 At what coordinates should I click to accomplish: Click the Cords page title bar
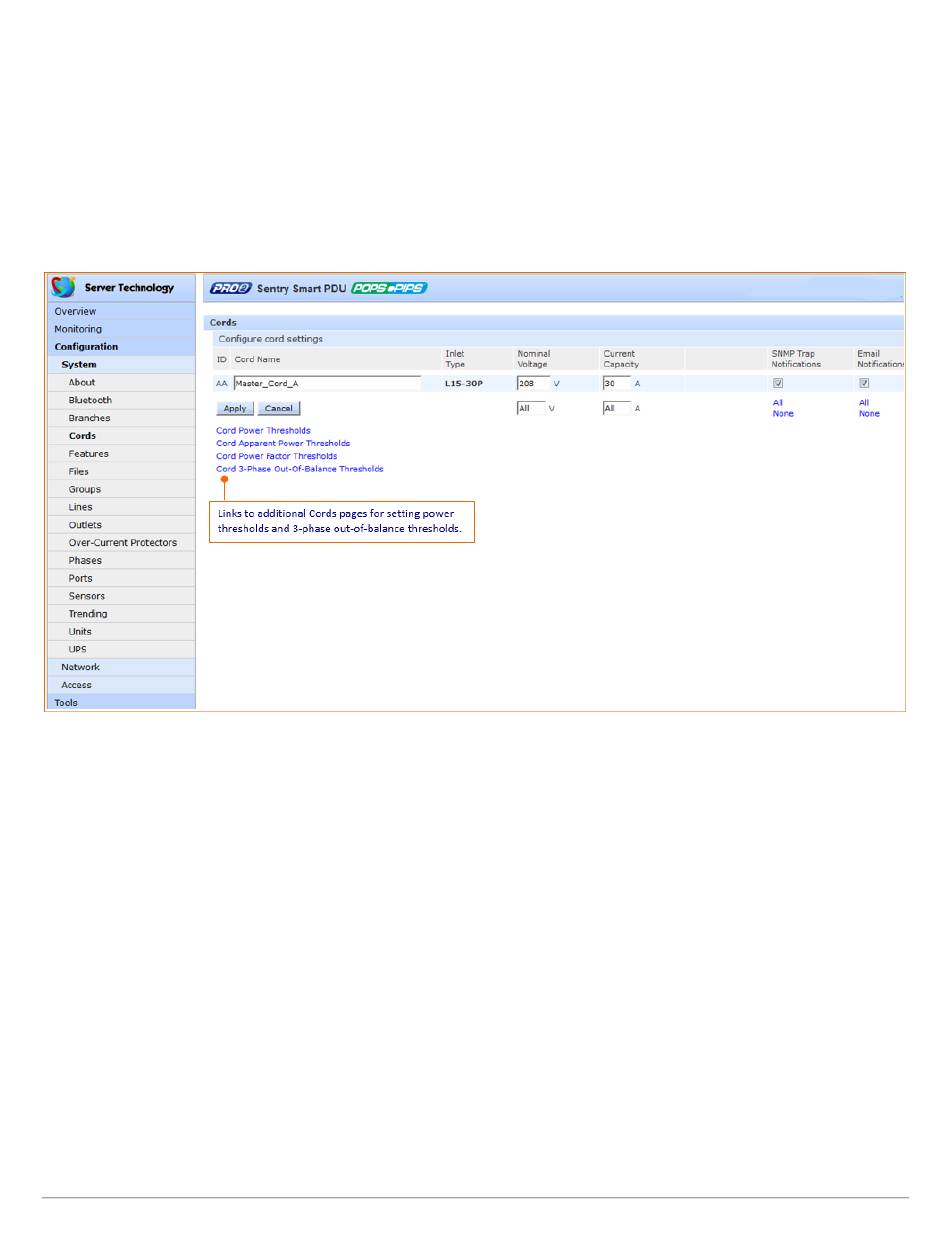point(555,322)
